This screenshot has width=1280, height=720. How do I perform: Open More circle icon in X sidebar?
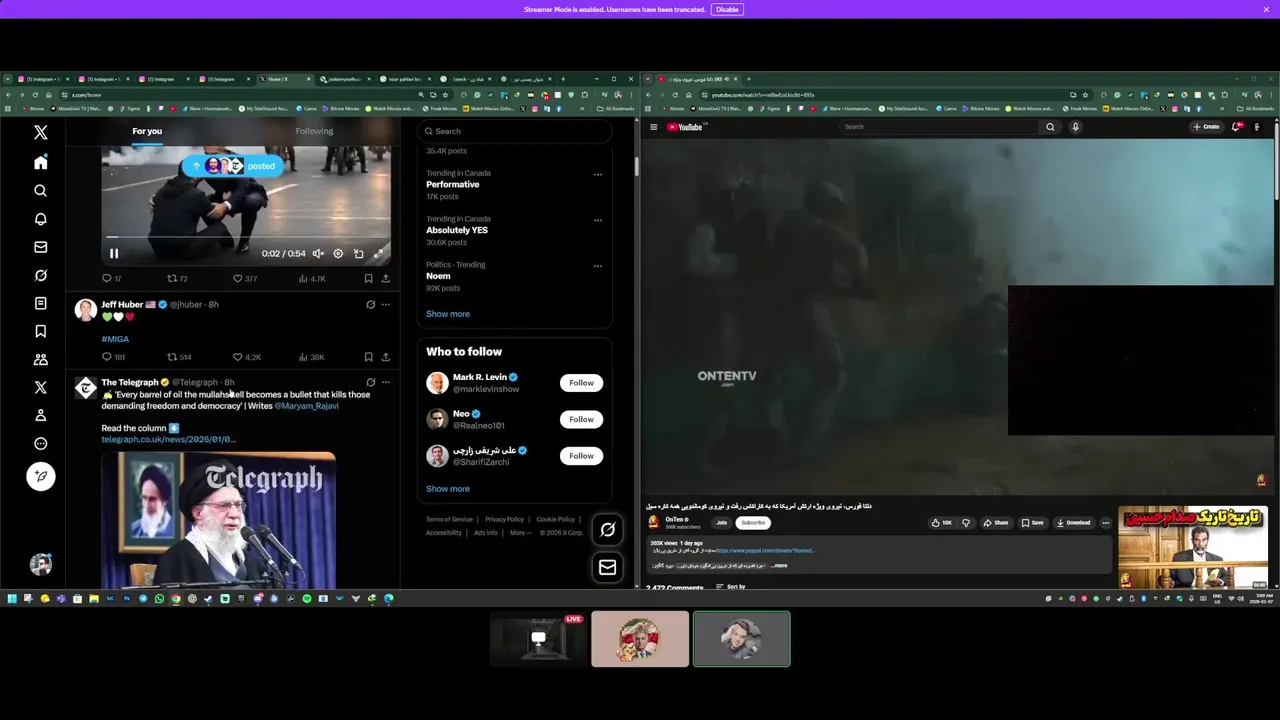click(41, 443)
